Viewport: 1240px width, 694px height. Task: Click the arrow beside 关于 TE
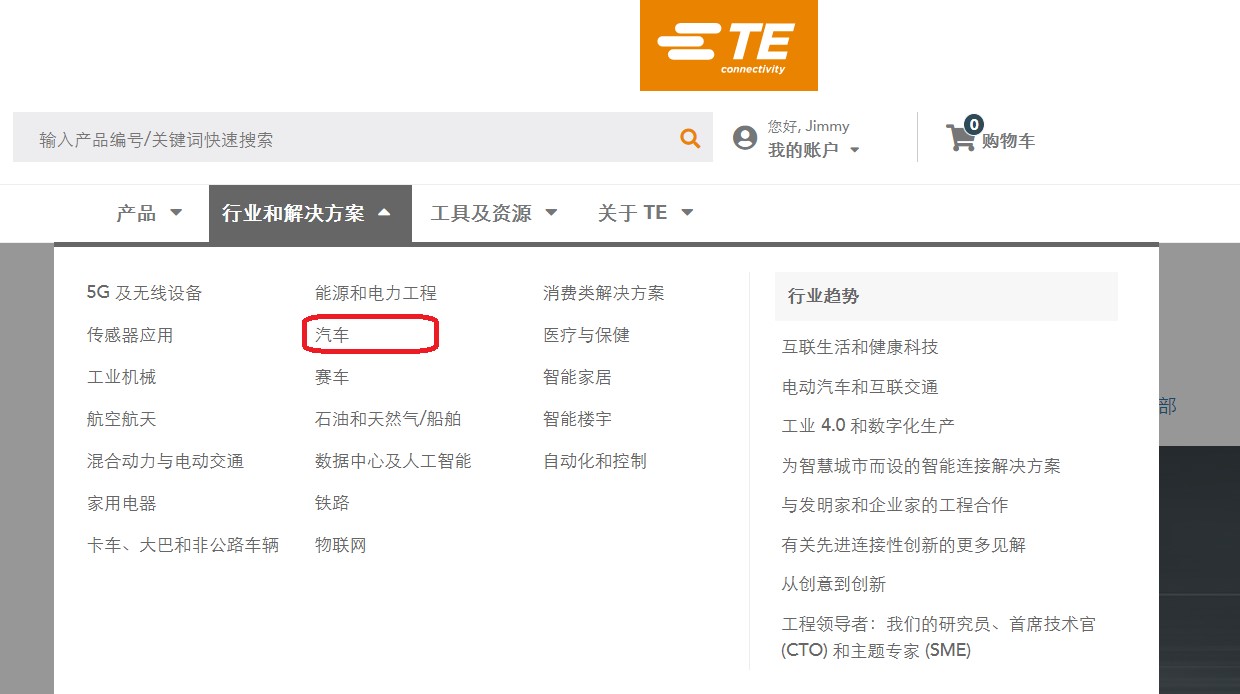pos(687,213)
